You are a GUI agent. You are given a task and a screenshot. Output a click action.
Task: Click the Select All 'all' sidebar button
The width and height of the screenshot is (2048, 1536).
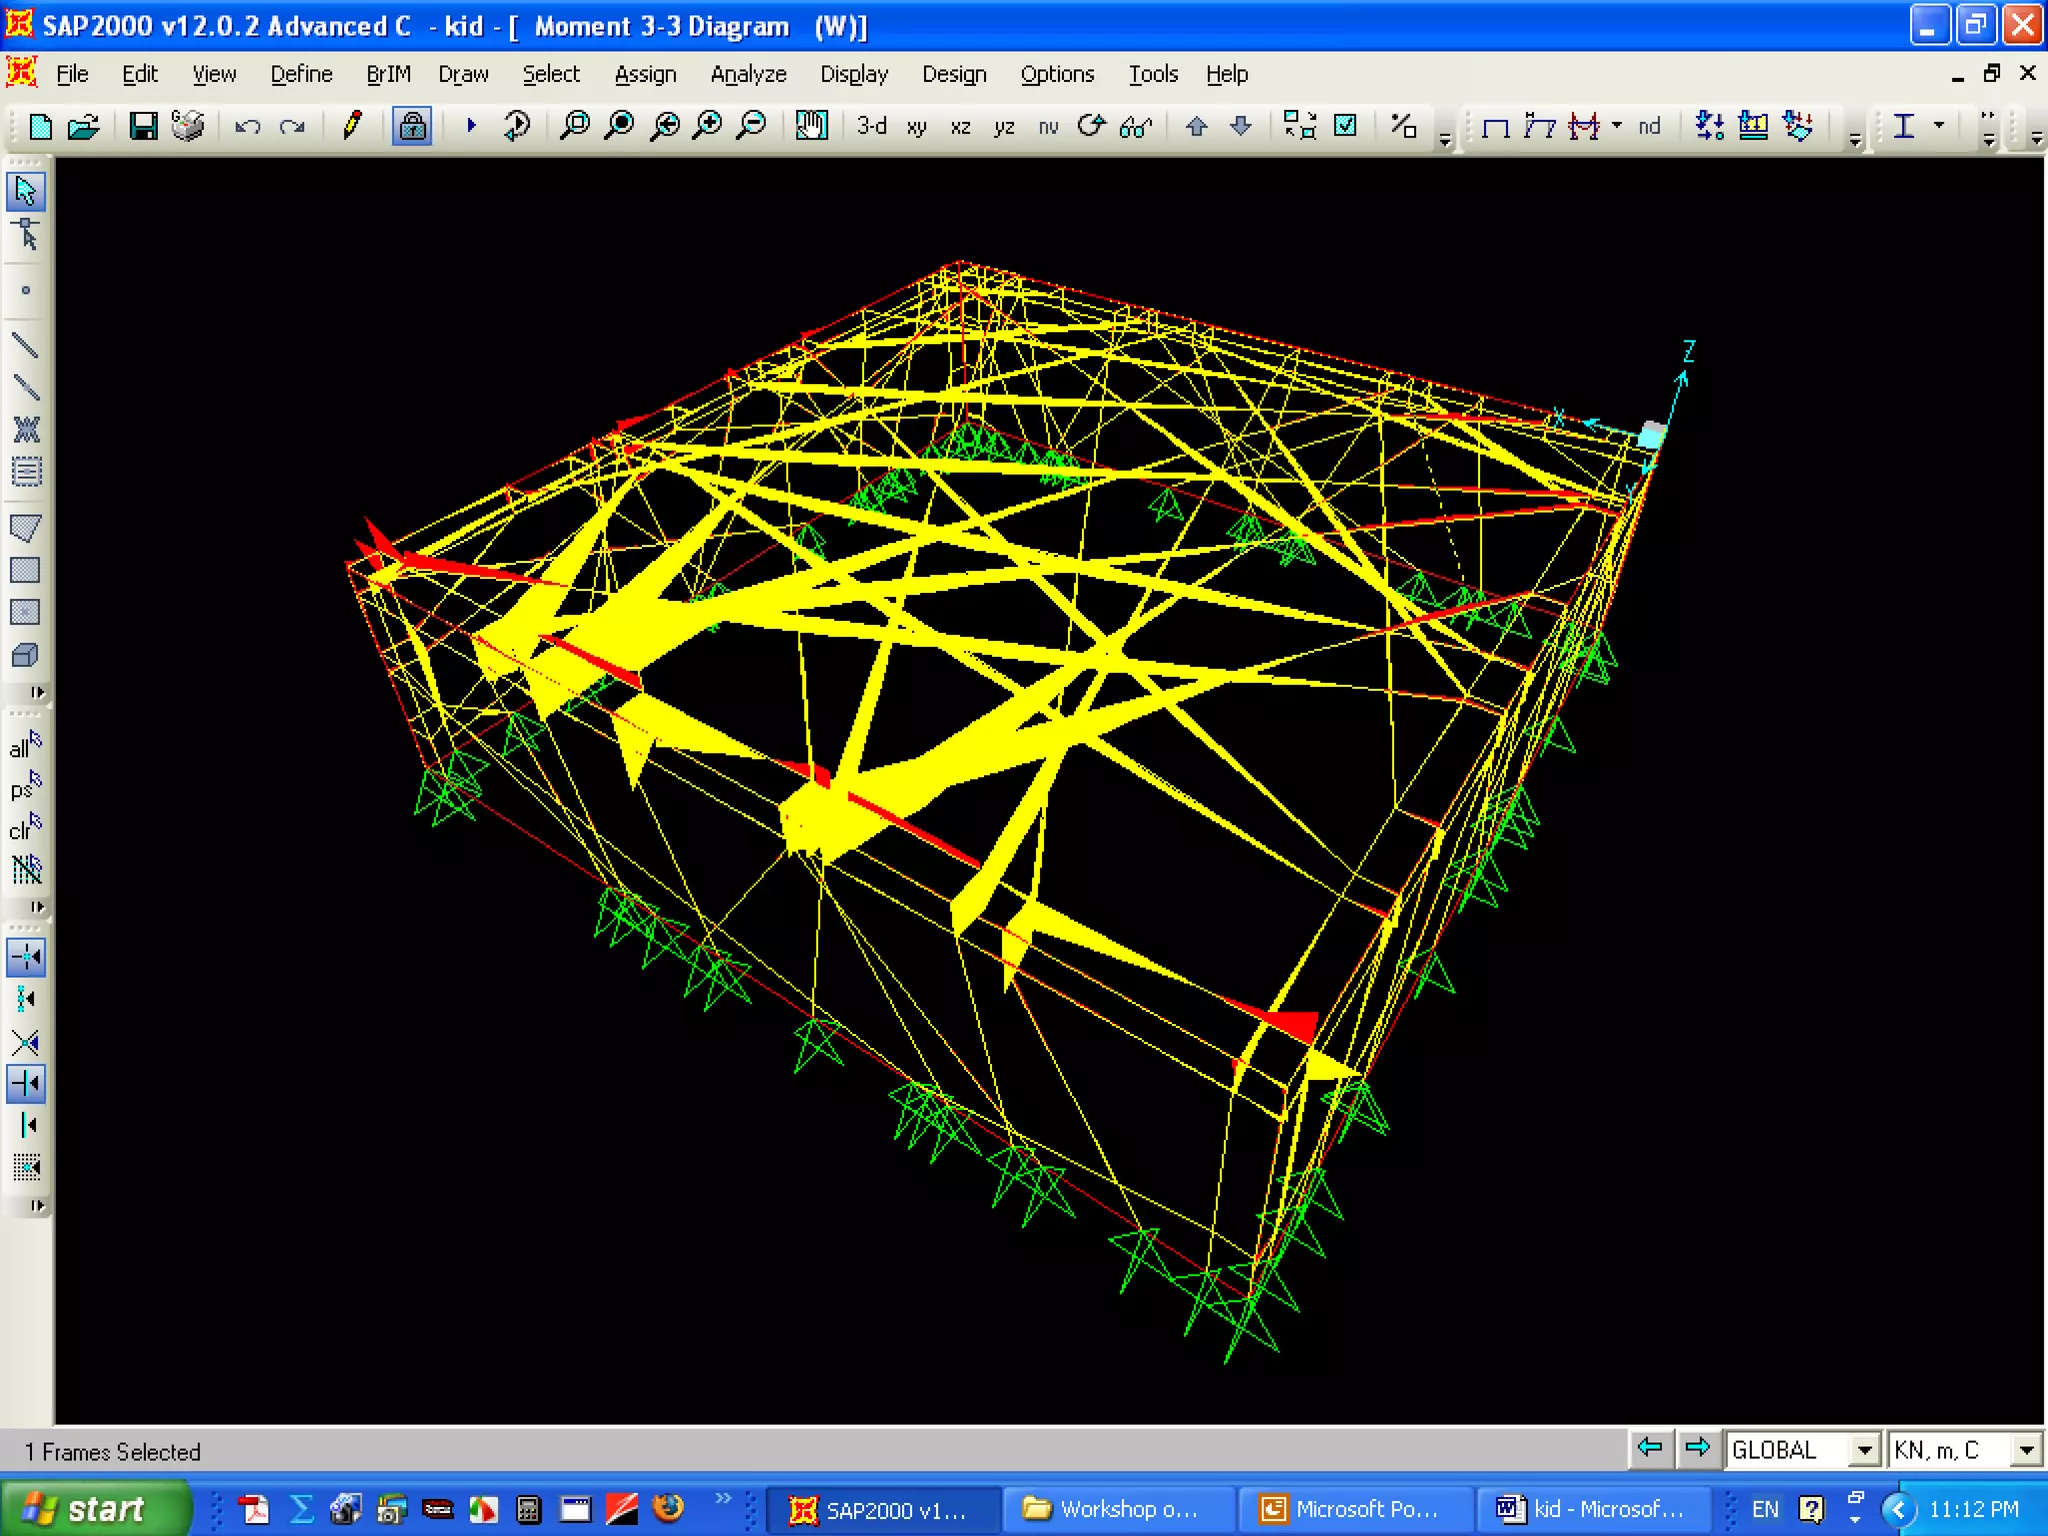tap(26, 746)
